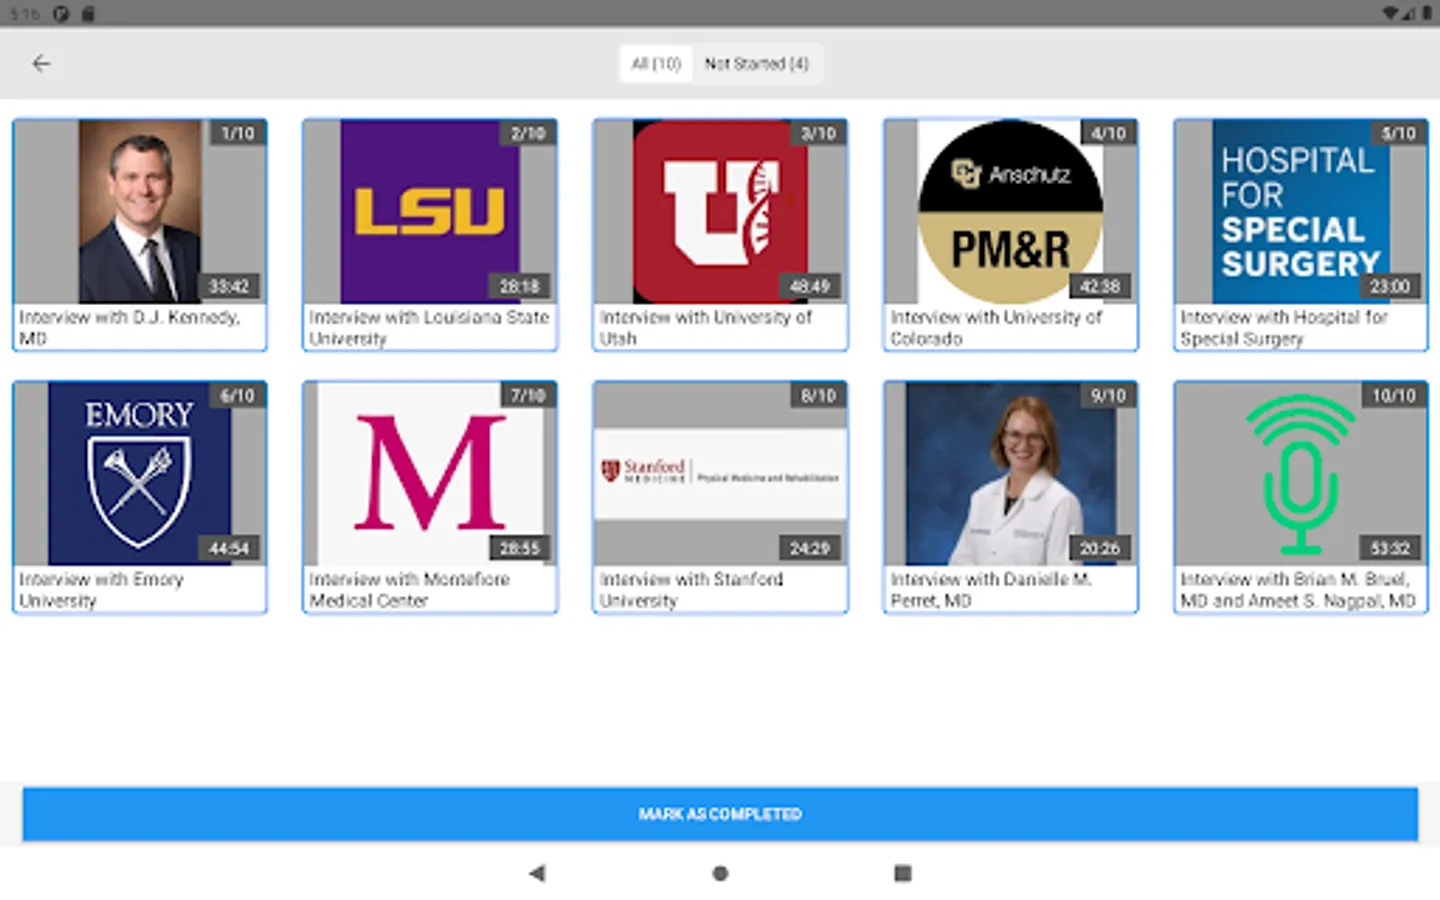Click the 7/10 badge on Montefiore card
This screenshot has height=900, width=1440.
pos(528,396)
